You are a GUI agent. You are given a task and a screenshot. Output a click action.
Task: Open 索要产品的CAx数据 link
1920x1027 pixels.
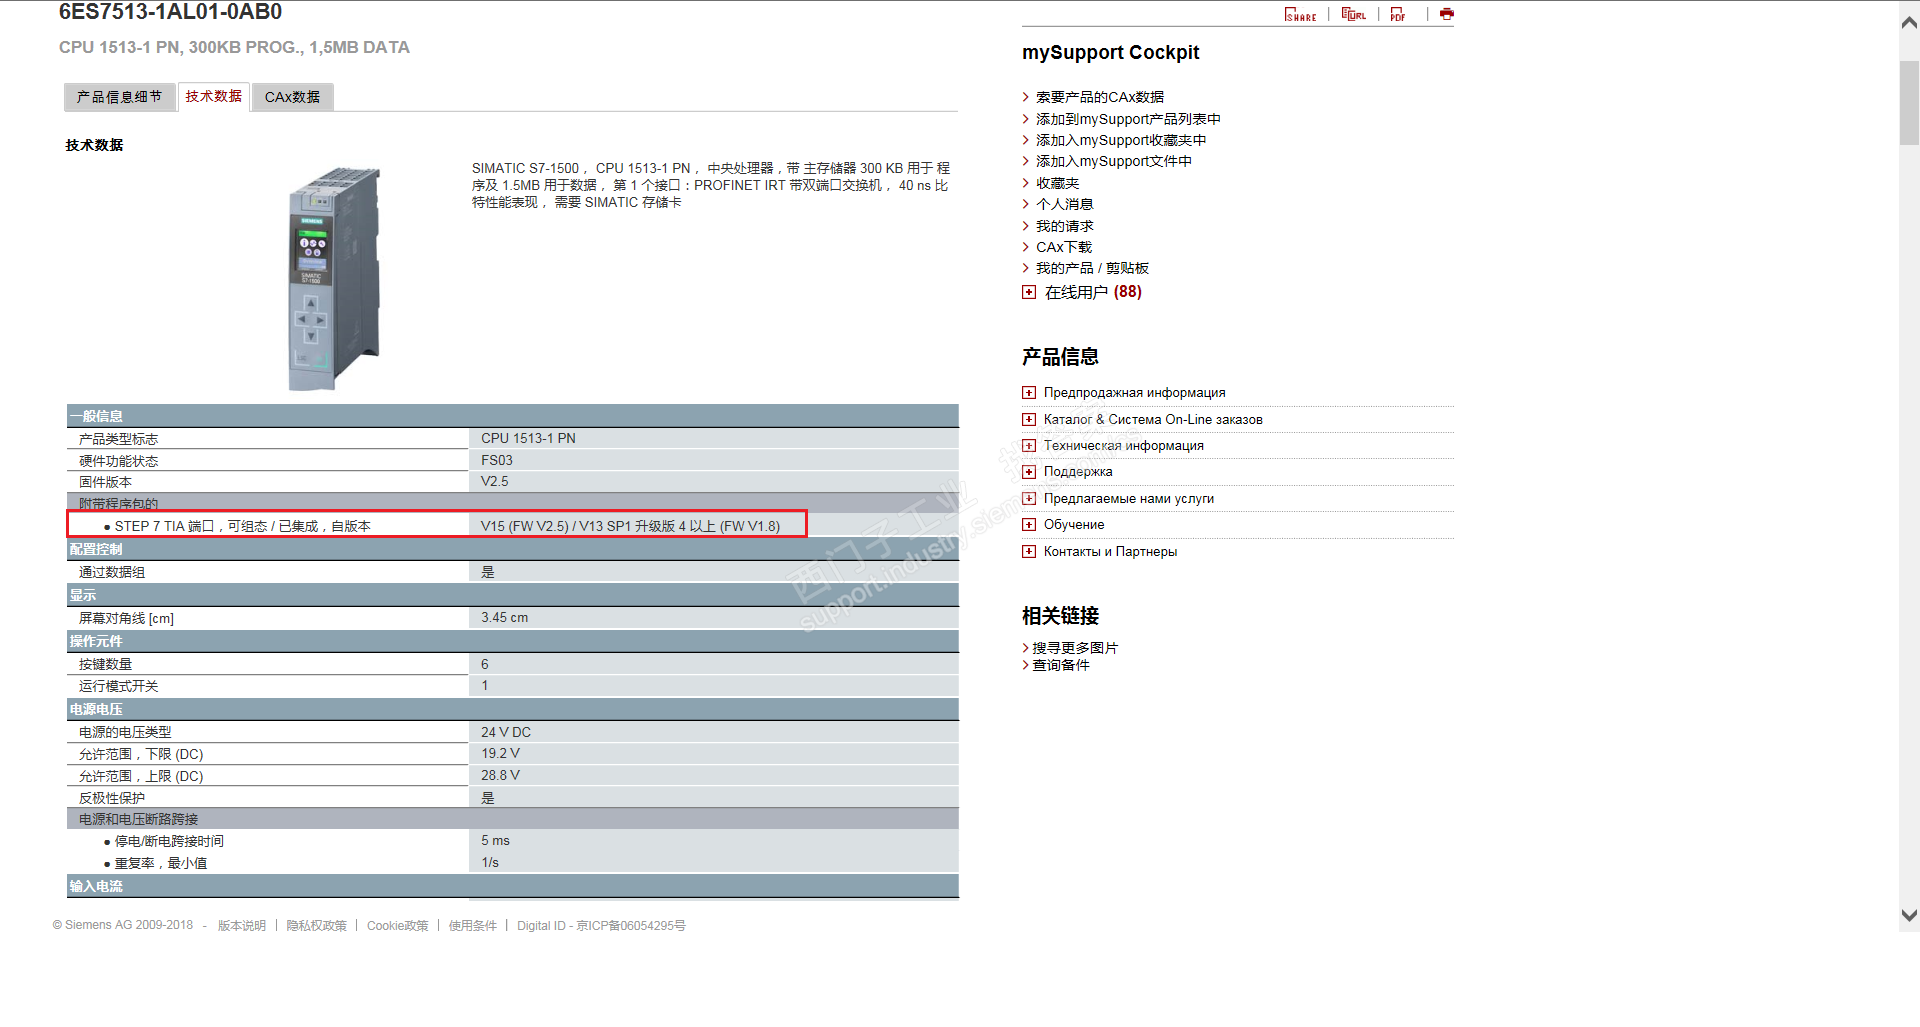click(1100, 97)
